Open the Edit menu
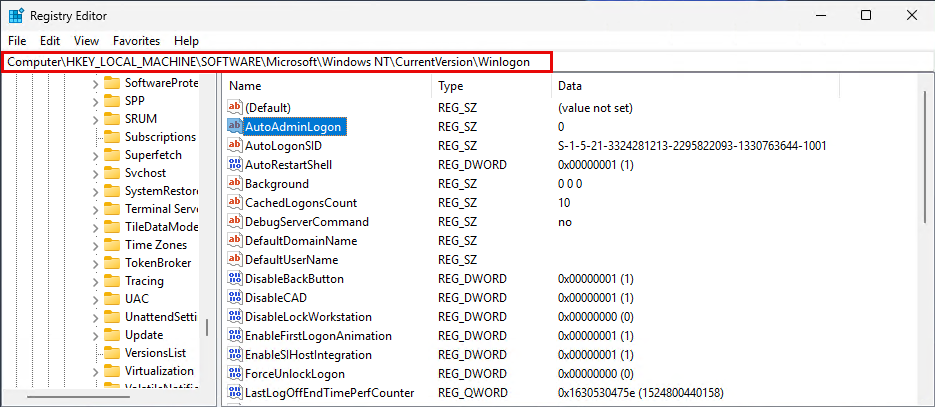This screenshot has height=407, width=935. point(50,41)
